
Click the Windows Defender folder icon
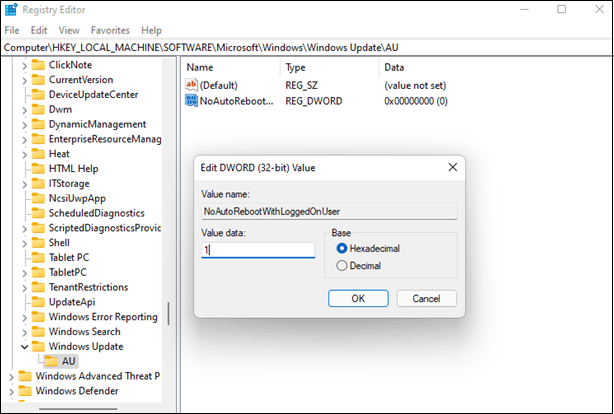24,391
